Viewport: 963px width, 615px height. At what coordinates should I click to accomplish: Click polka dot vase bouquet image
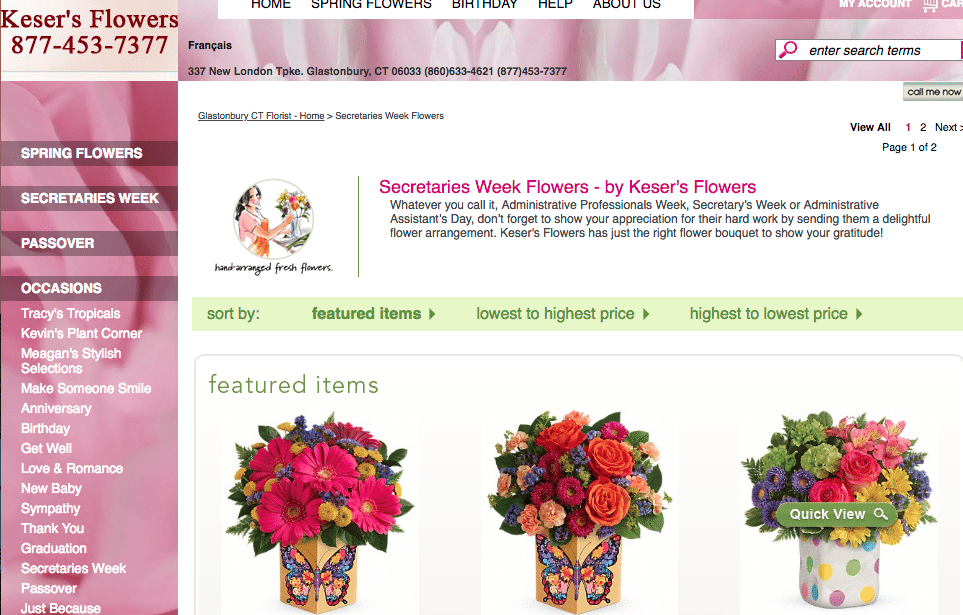[x=839, y=511]
